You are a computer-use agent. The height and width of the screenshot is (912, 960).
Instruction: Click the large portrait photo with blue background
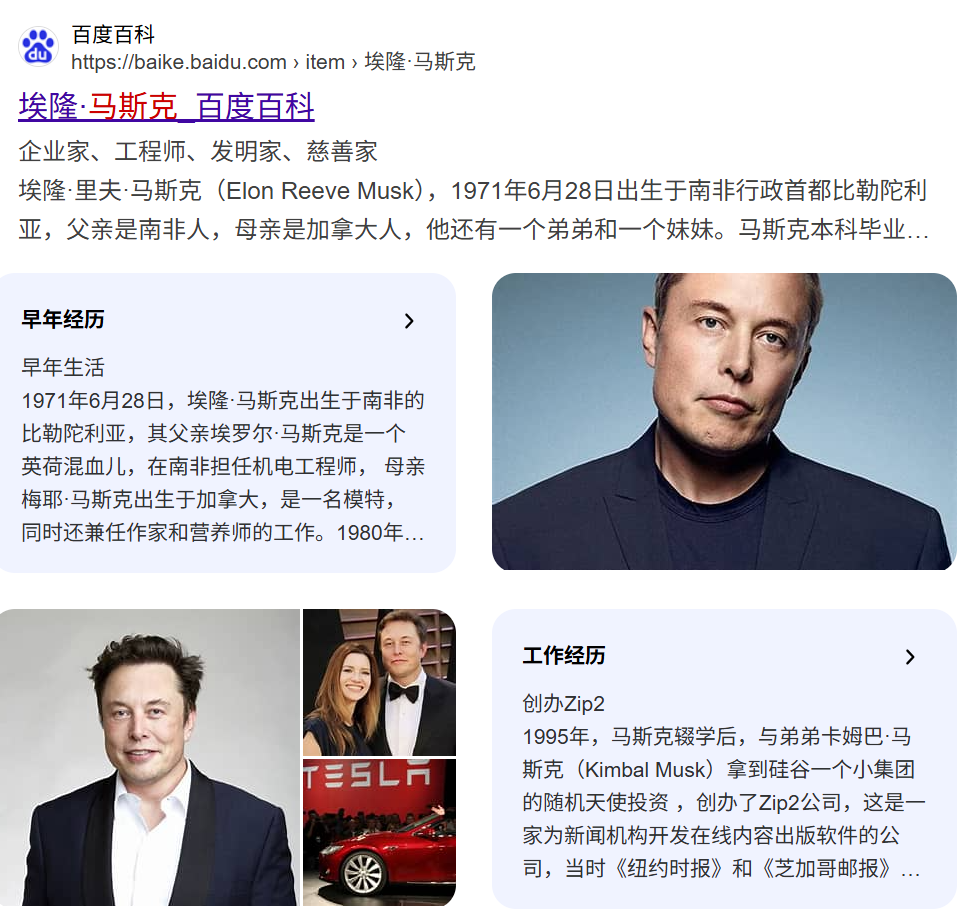pos(724,421)
